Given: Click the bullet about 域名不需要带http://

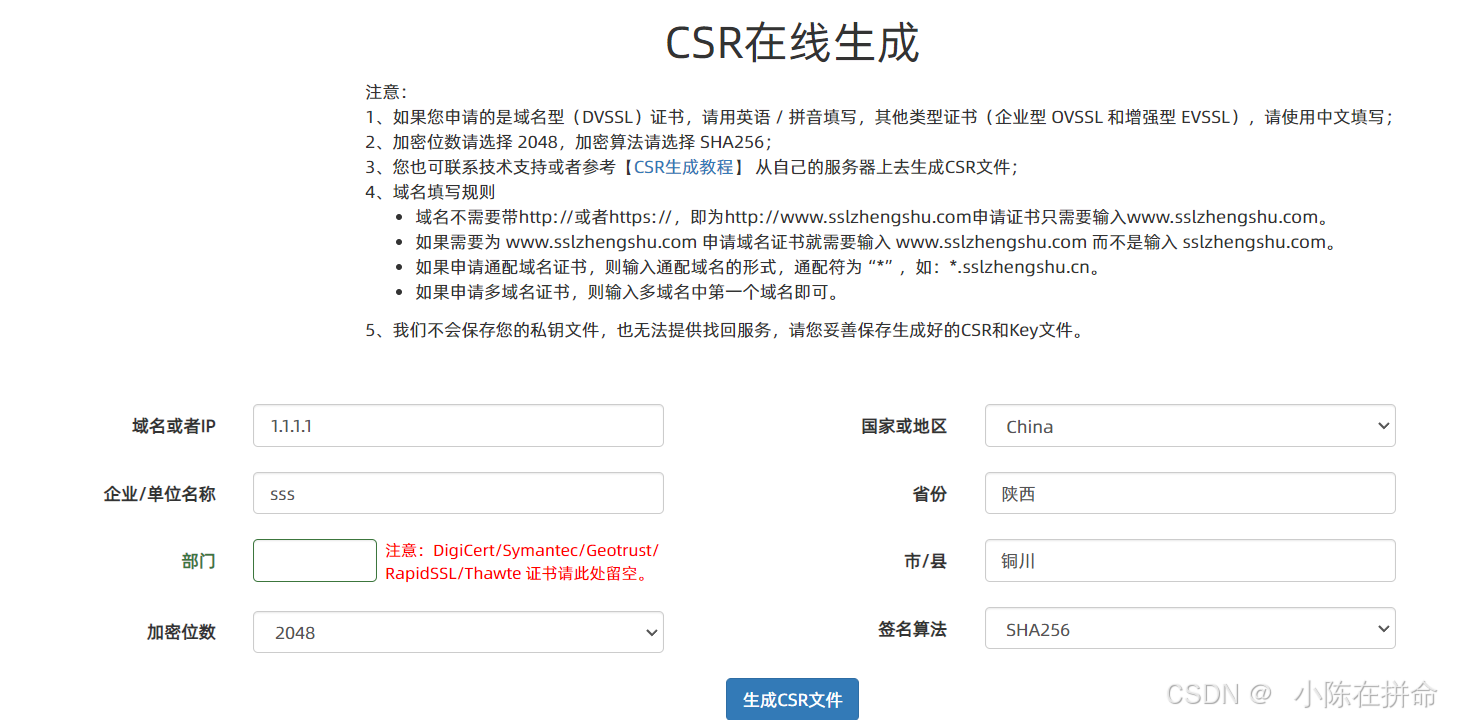Looking at the screenshot, I should pyautogui.click(x=872, y=217).
